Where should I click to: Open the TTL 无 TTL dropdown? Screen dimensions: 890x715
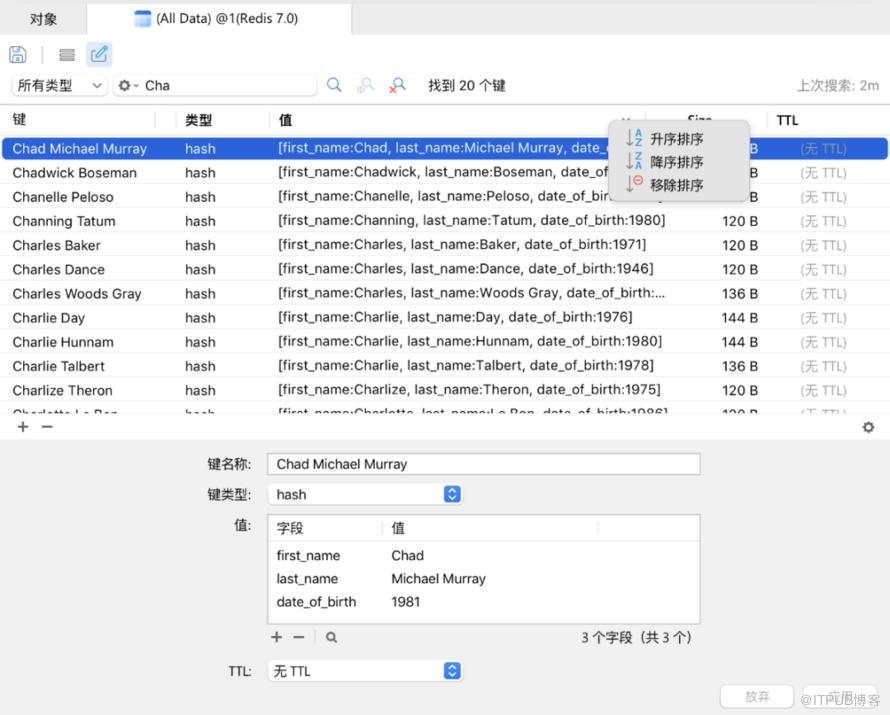[452, 671]
